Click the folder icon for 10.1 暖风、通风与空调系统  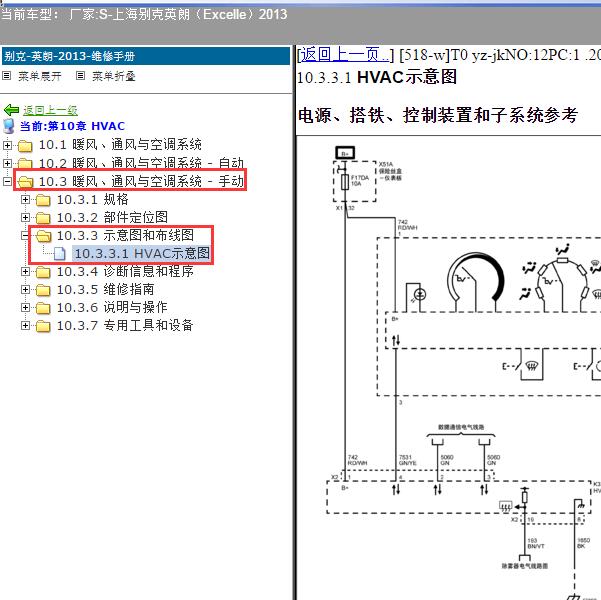25,146
